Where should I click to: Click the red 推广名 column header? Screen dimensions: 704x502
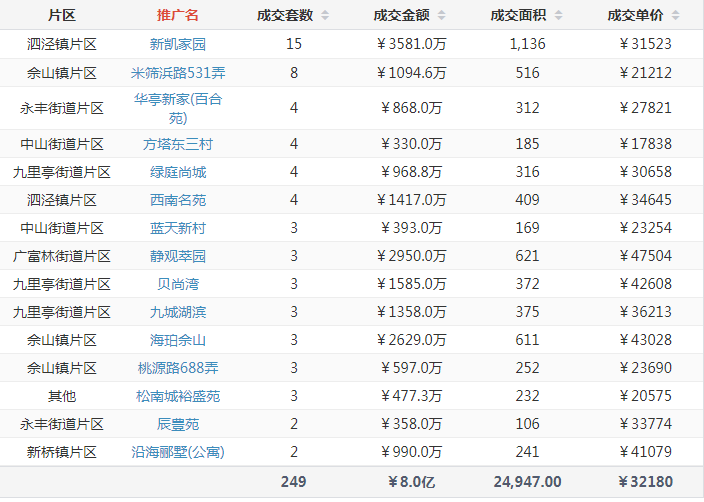[178, 15]
